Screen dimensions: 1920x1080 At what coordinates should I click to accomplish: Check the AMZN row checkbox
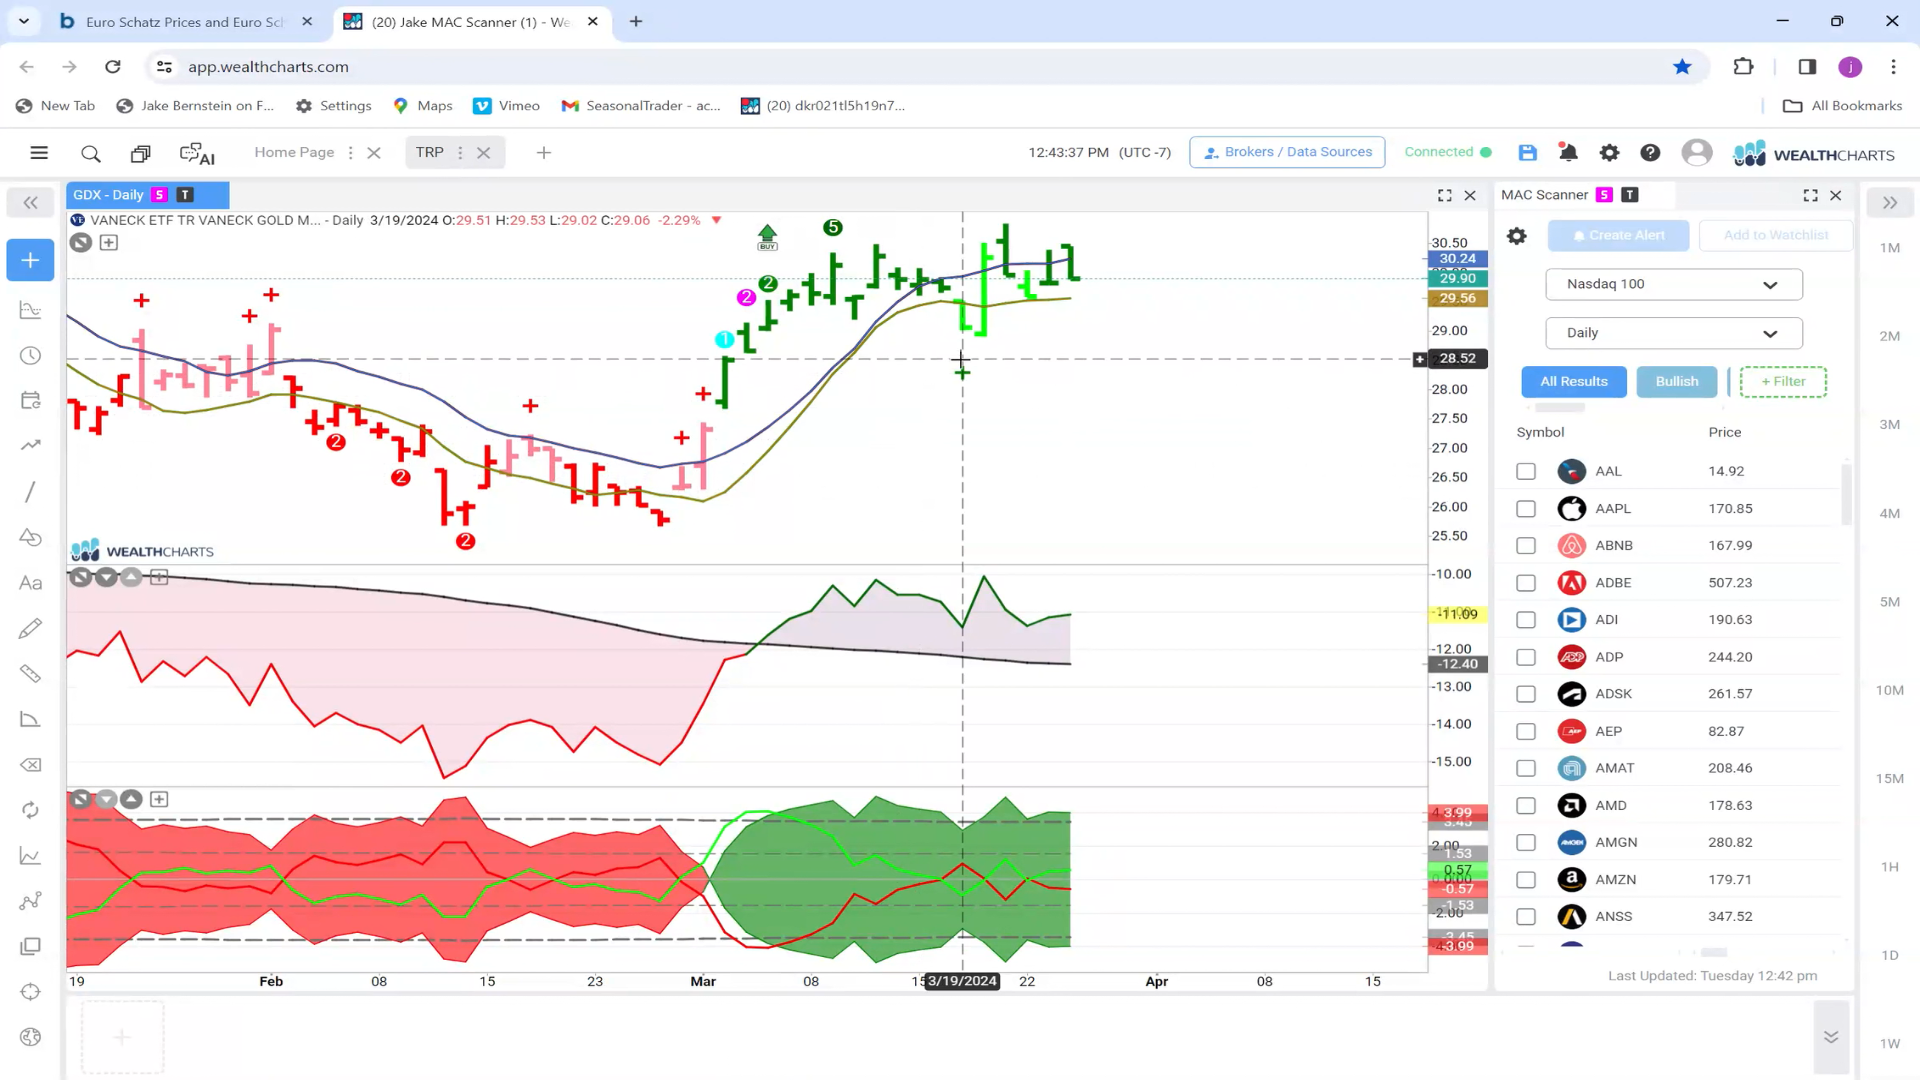(x=1526, y=879)
